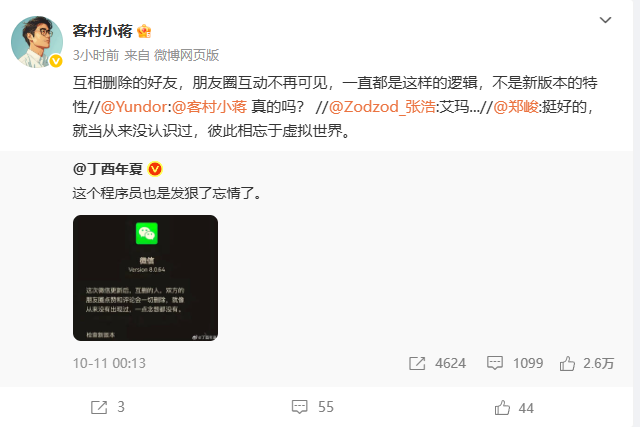Open the @郑峻 mention link

pyautogui.click(x=516, y=107)
